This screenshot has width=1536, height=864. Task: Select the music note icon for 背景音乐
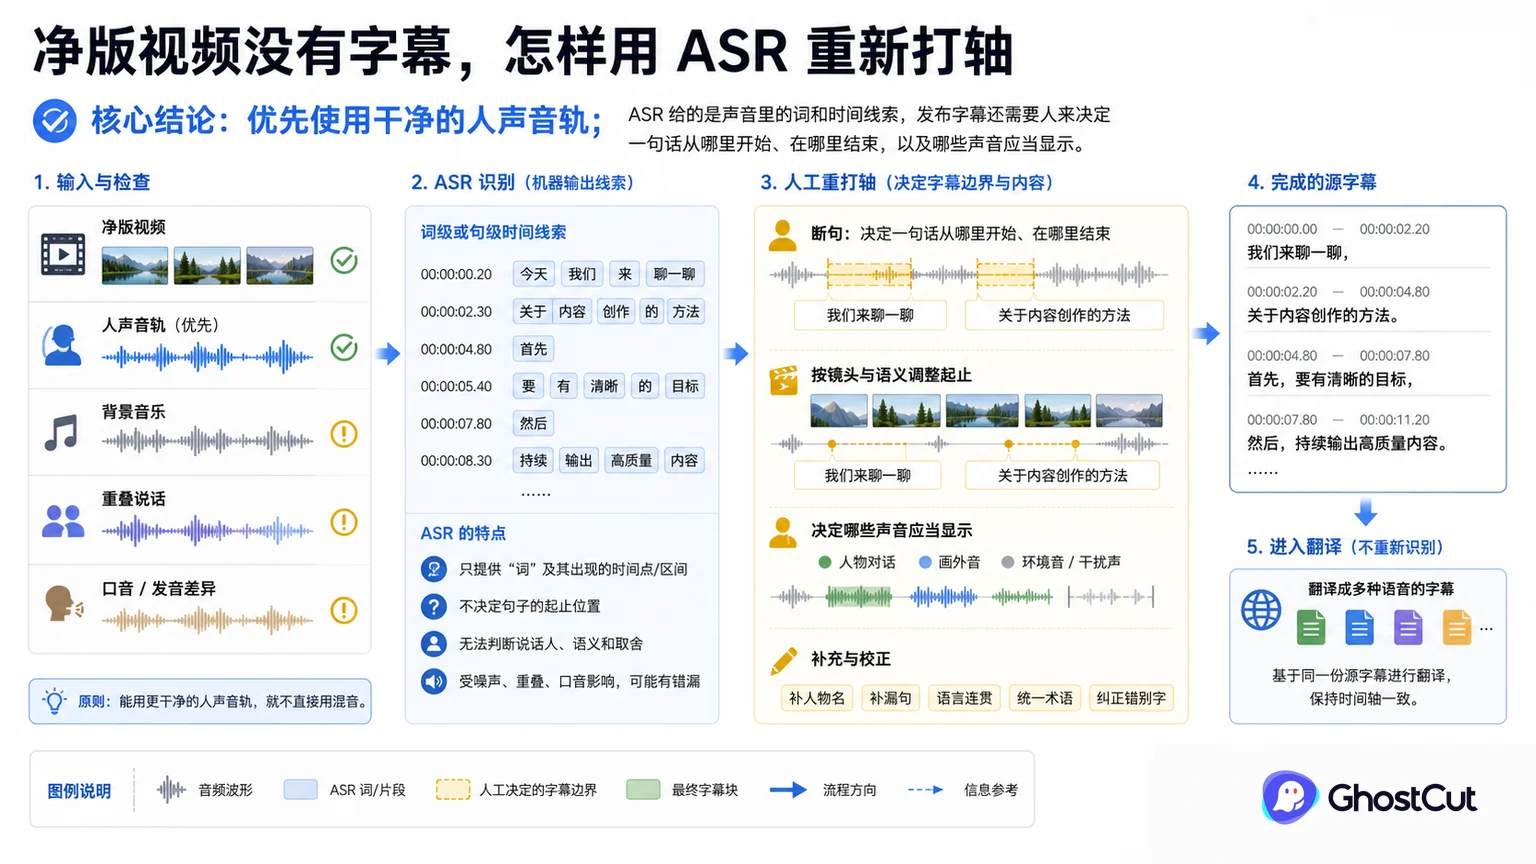pyautogui.click(x=61, y=434)
